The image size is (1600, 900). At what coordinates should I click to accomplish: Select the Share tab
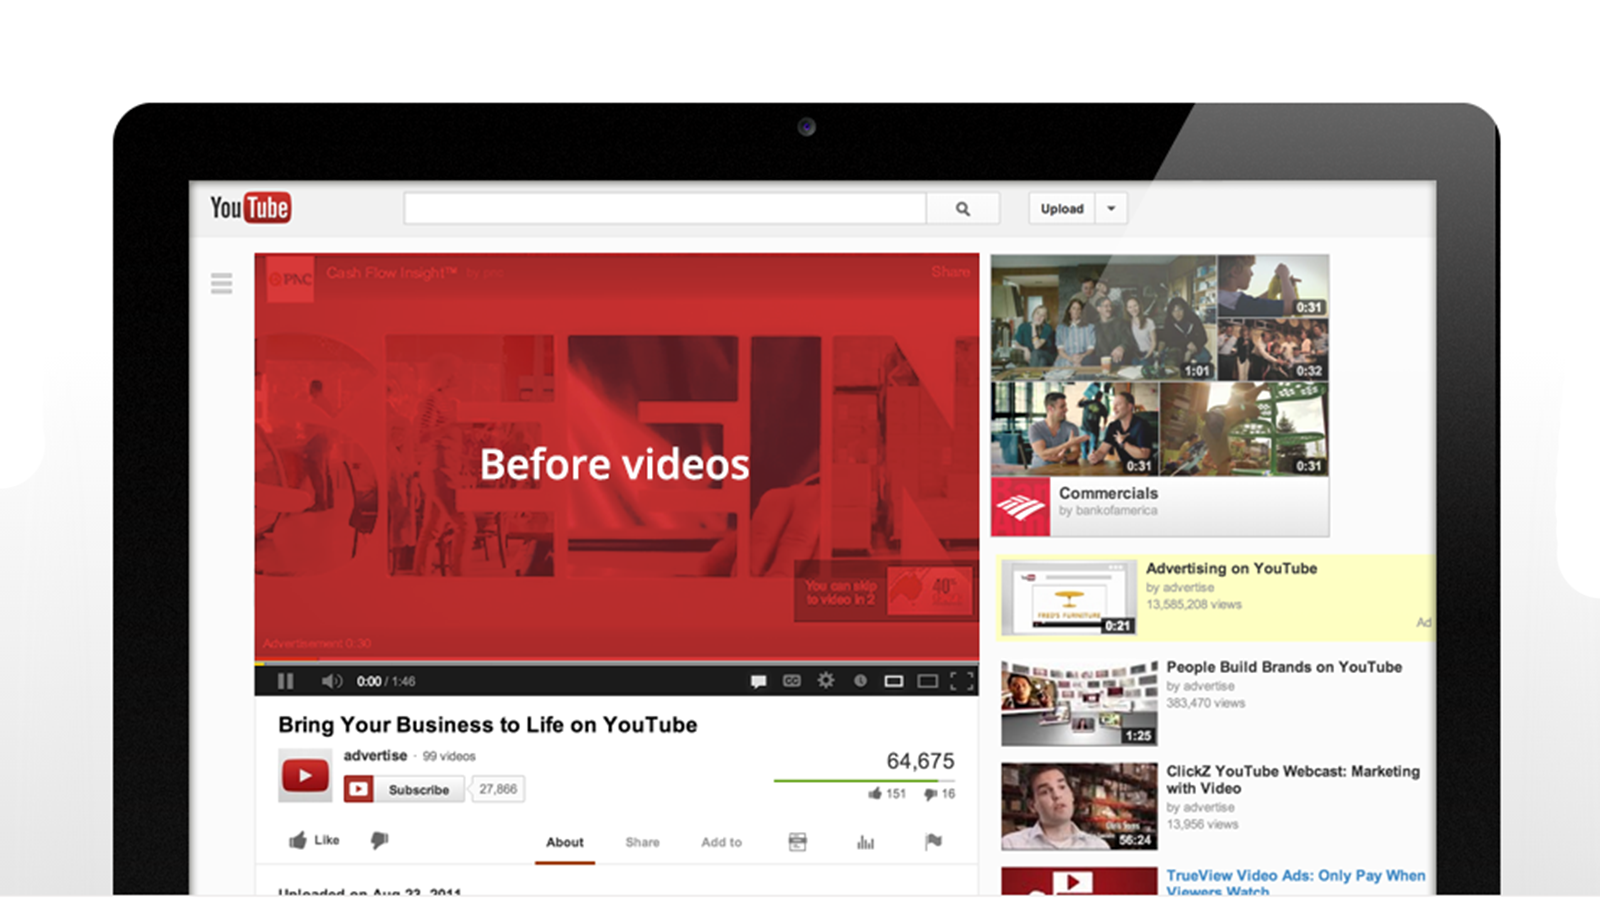click(x=642, y=842)
